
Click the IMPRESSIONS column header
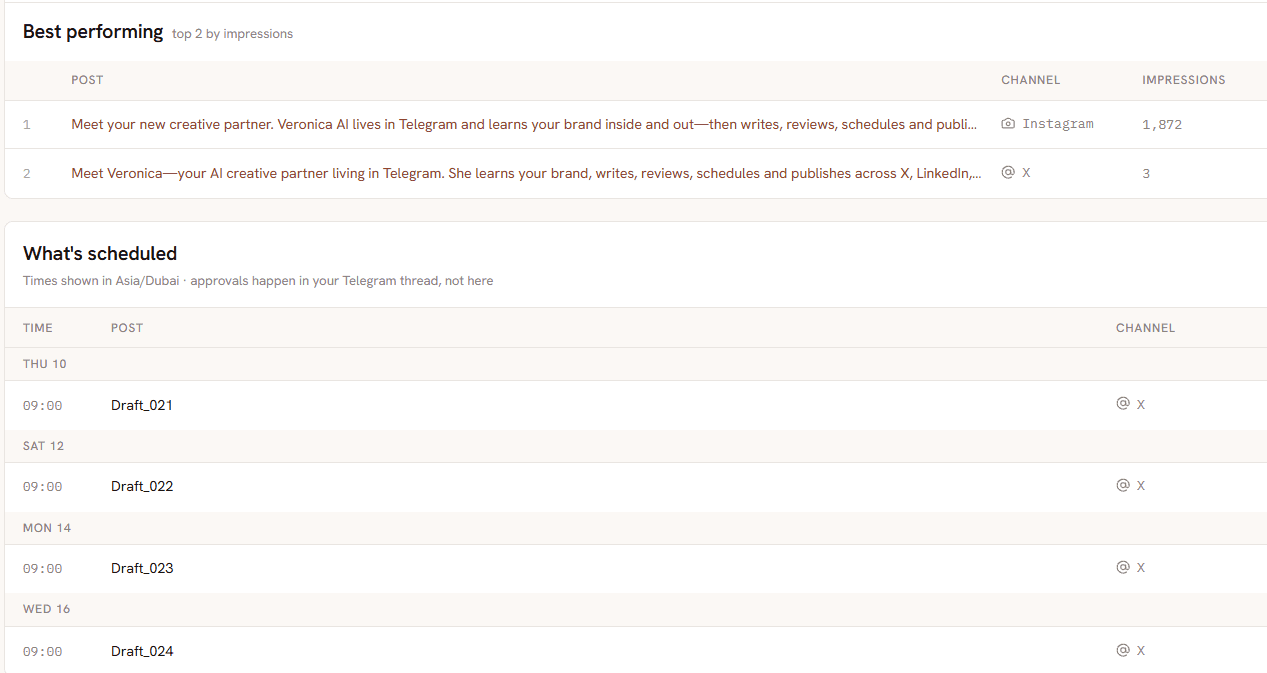click(x=1183, y=80)
